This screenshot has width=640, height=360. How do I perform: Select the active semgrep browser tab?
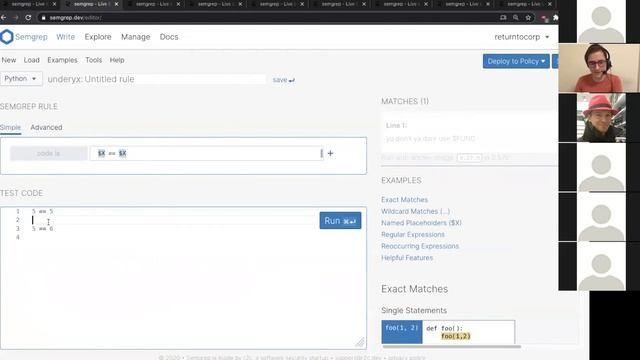pos(90,4)
